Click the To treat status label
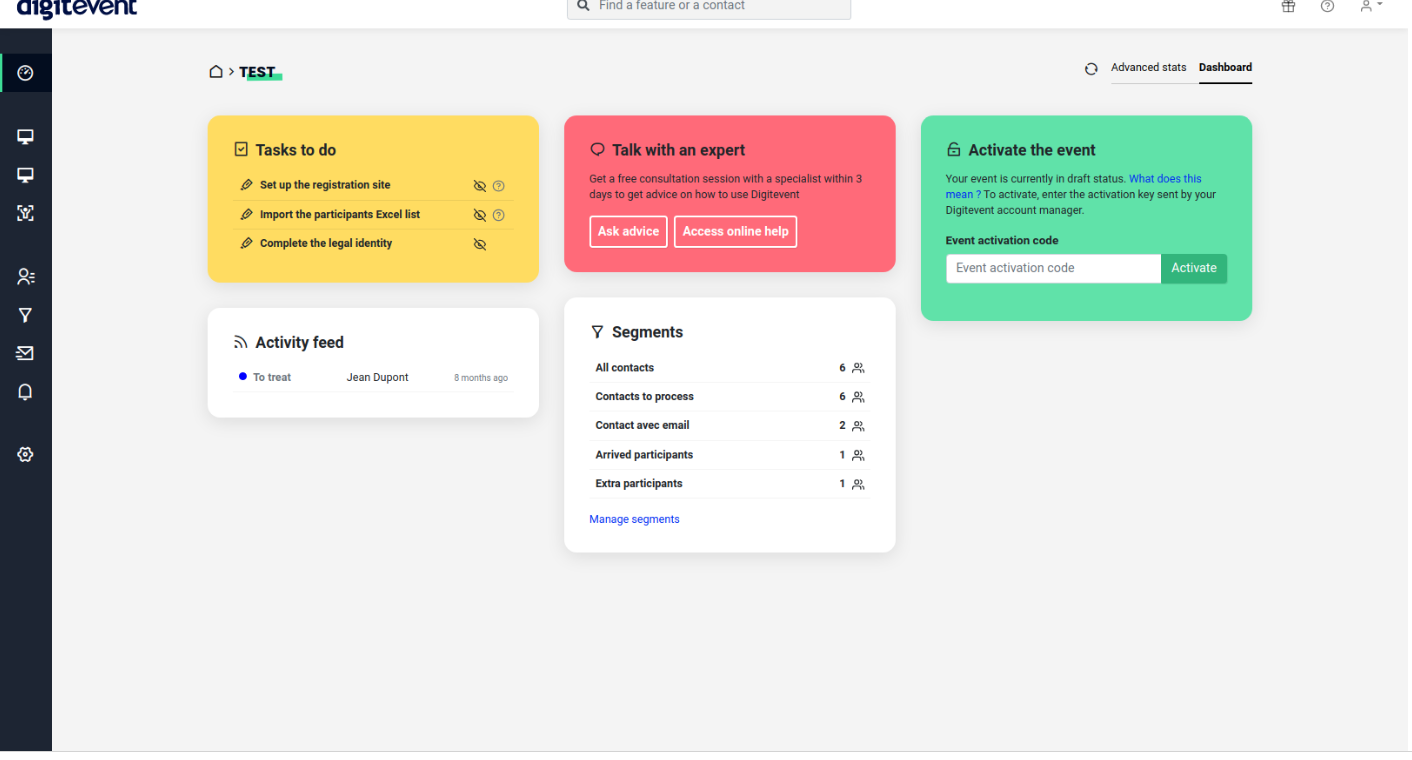Viewport: 1412px width, 760px height. point(272,377)
